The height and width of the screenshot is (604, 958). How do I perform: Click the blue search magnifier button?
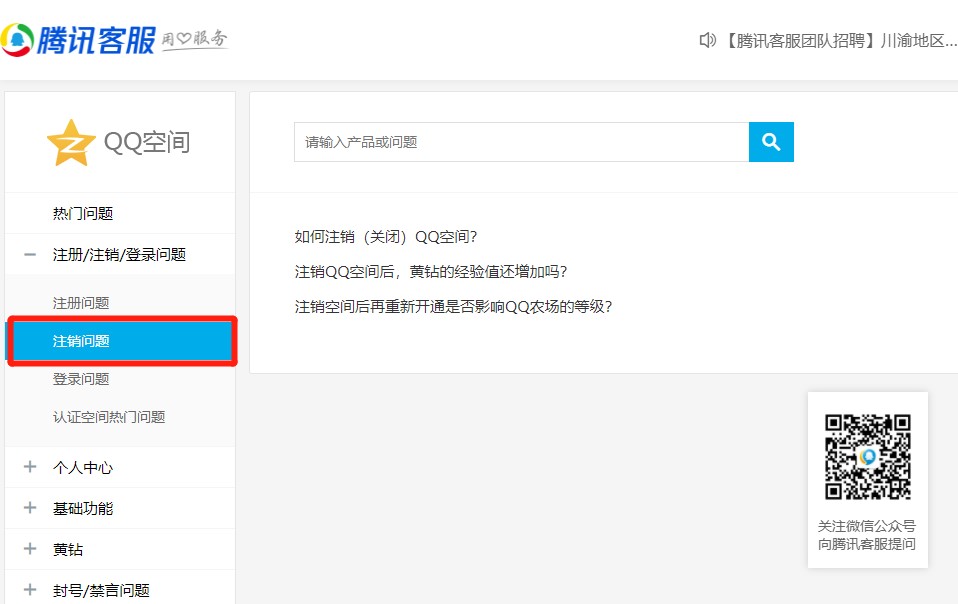(x=771, y=142)
